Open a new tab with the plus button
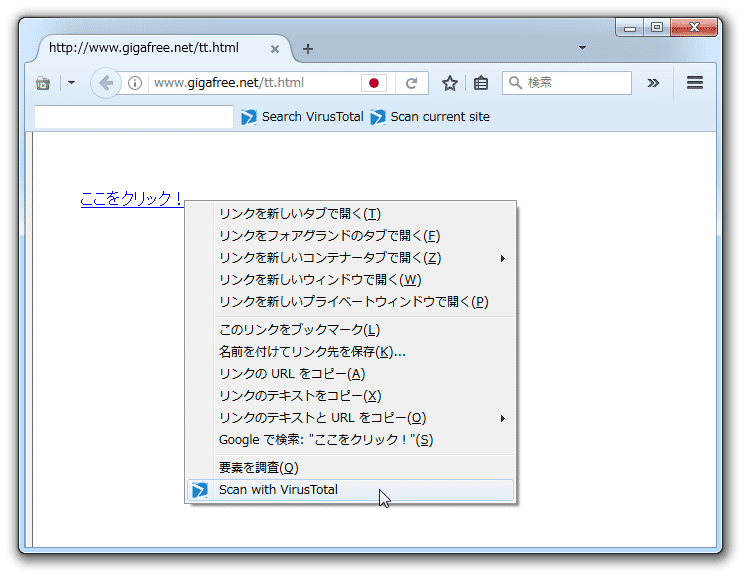This screenshot has width=744, height=576. (308, 49)
